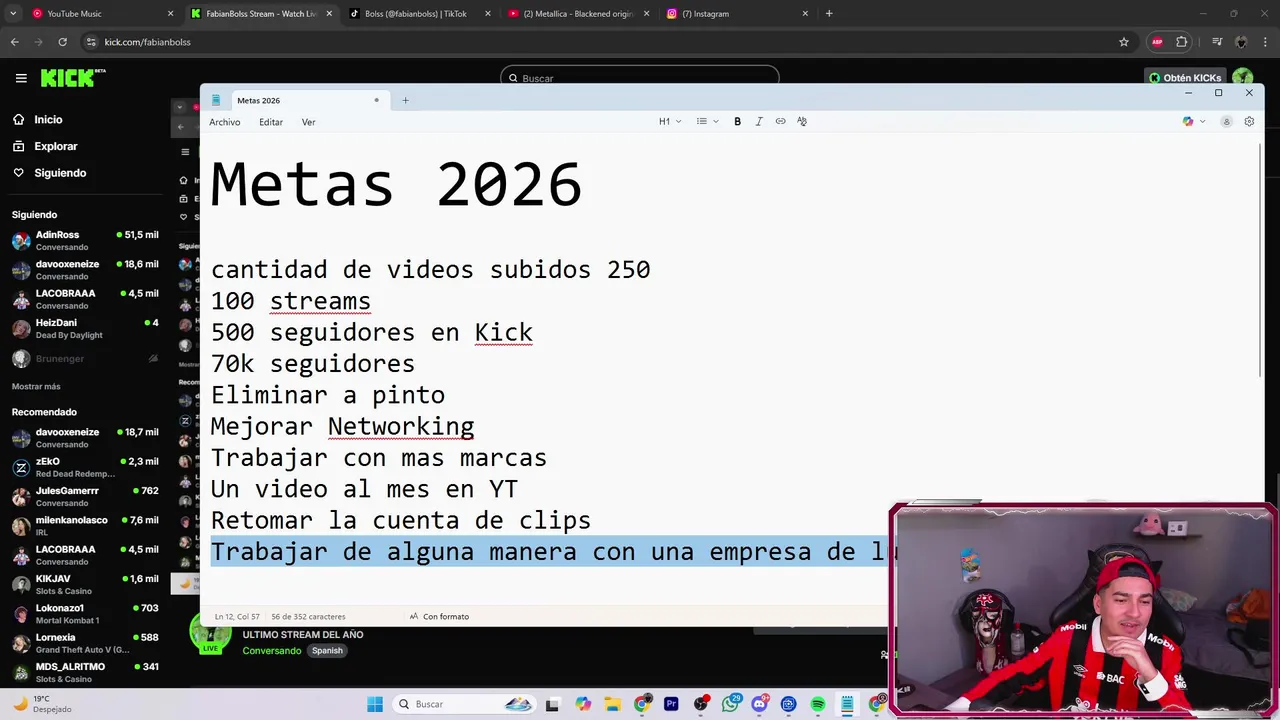Toggle Con formato in the status bar
This screenshot has height=720, width=1280.
[439, 616]
